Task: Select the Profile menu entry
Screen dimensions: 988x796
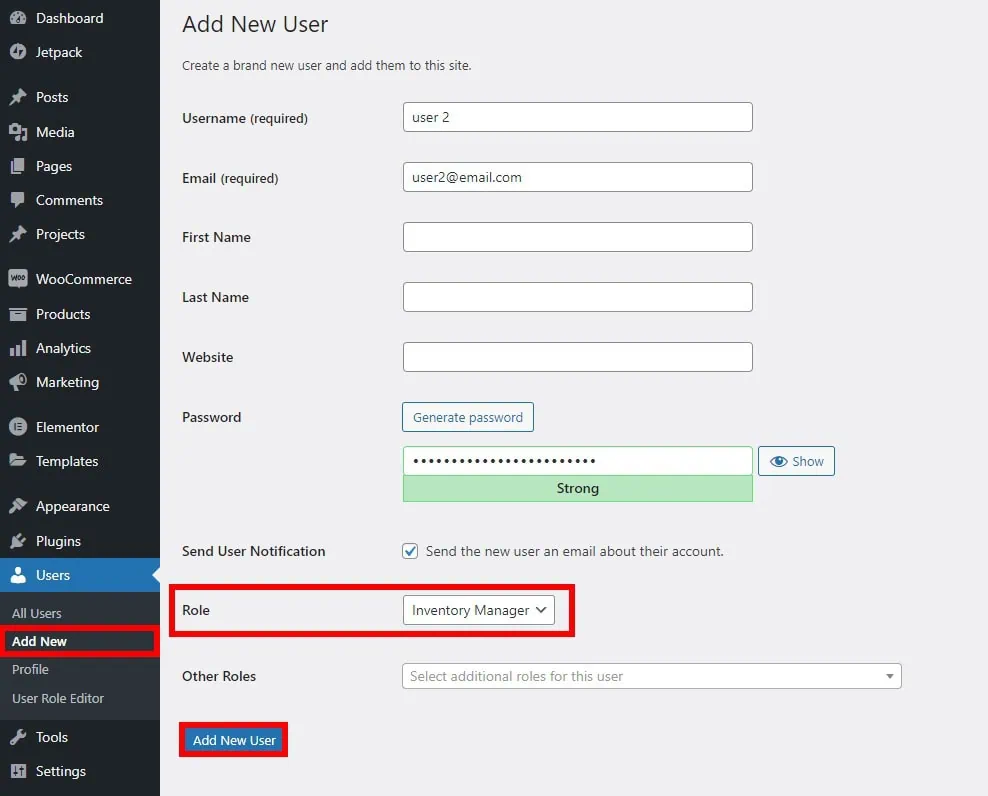Action: pyautogui.click(x=30, y=669)
